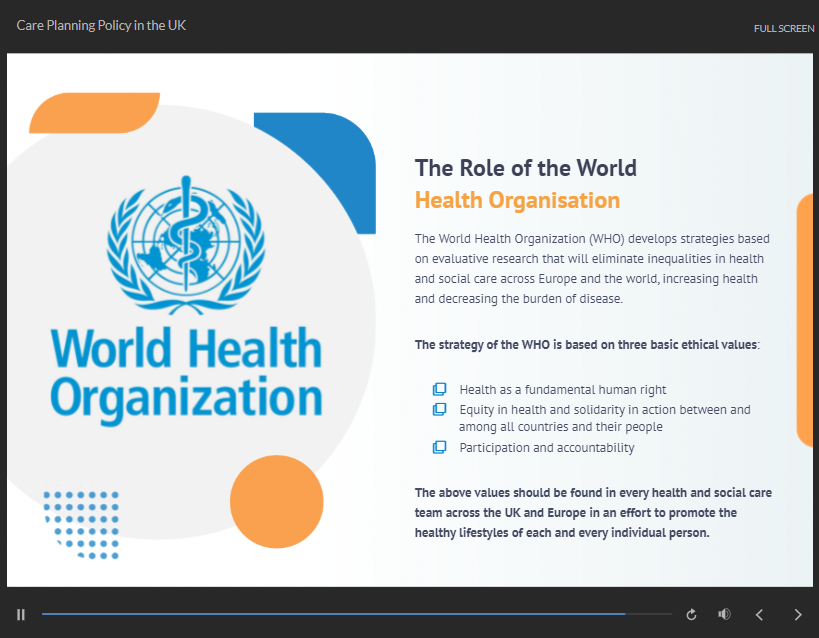Click orange heading 'Health Organisation'
Viewport: 819px width, 638px height.
(517, 200)
